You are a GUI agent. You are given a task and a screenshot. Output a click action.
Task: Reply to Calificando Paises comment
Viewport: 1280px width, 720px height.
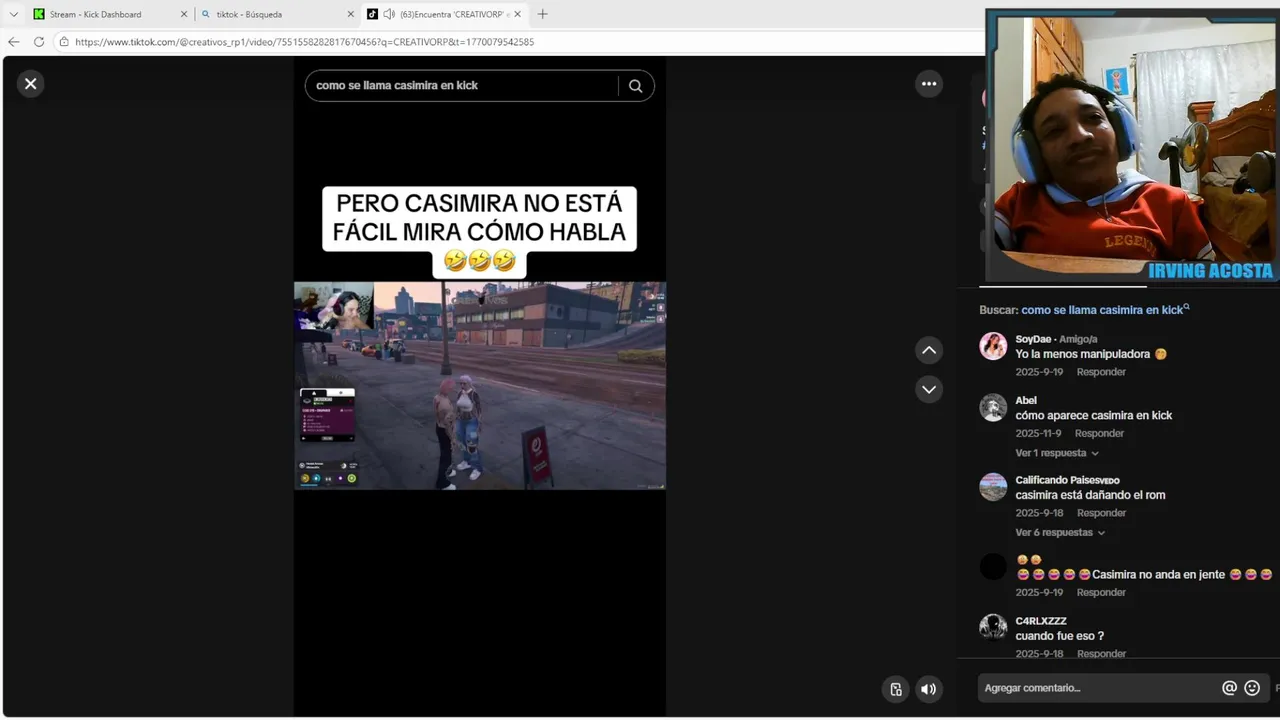[x=1101, y=513]
